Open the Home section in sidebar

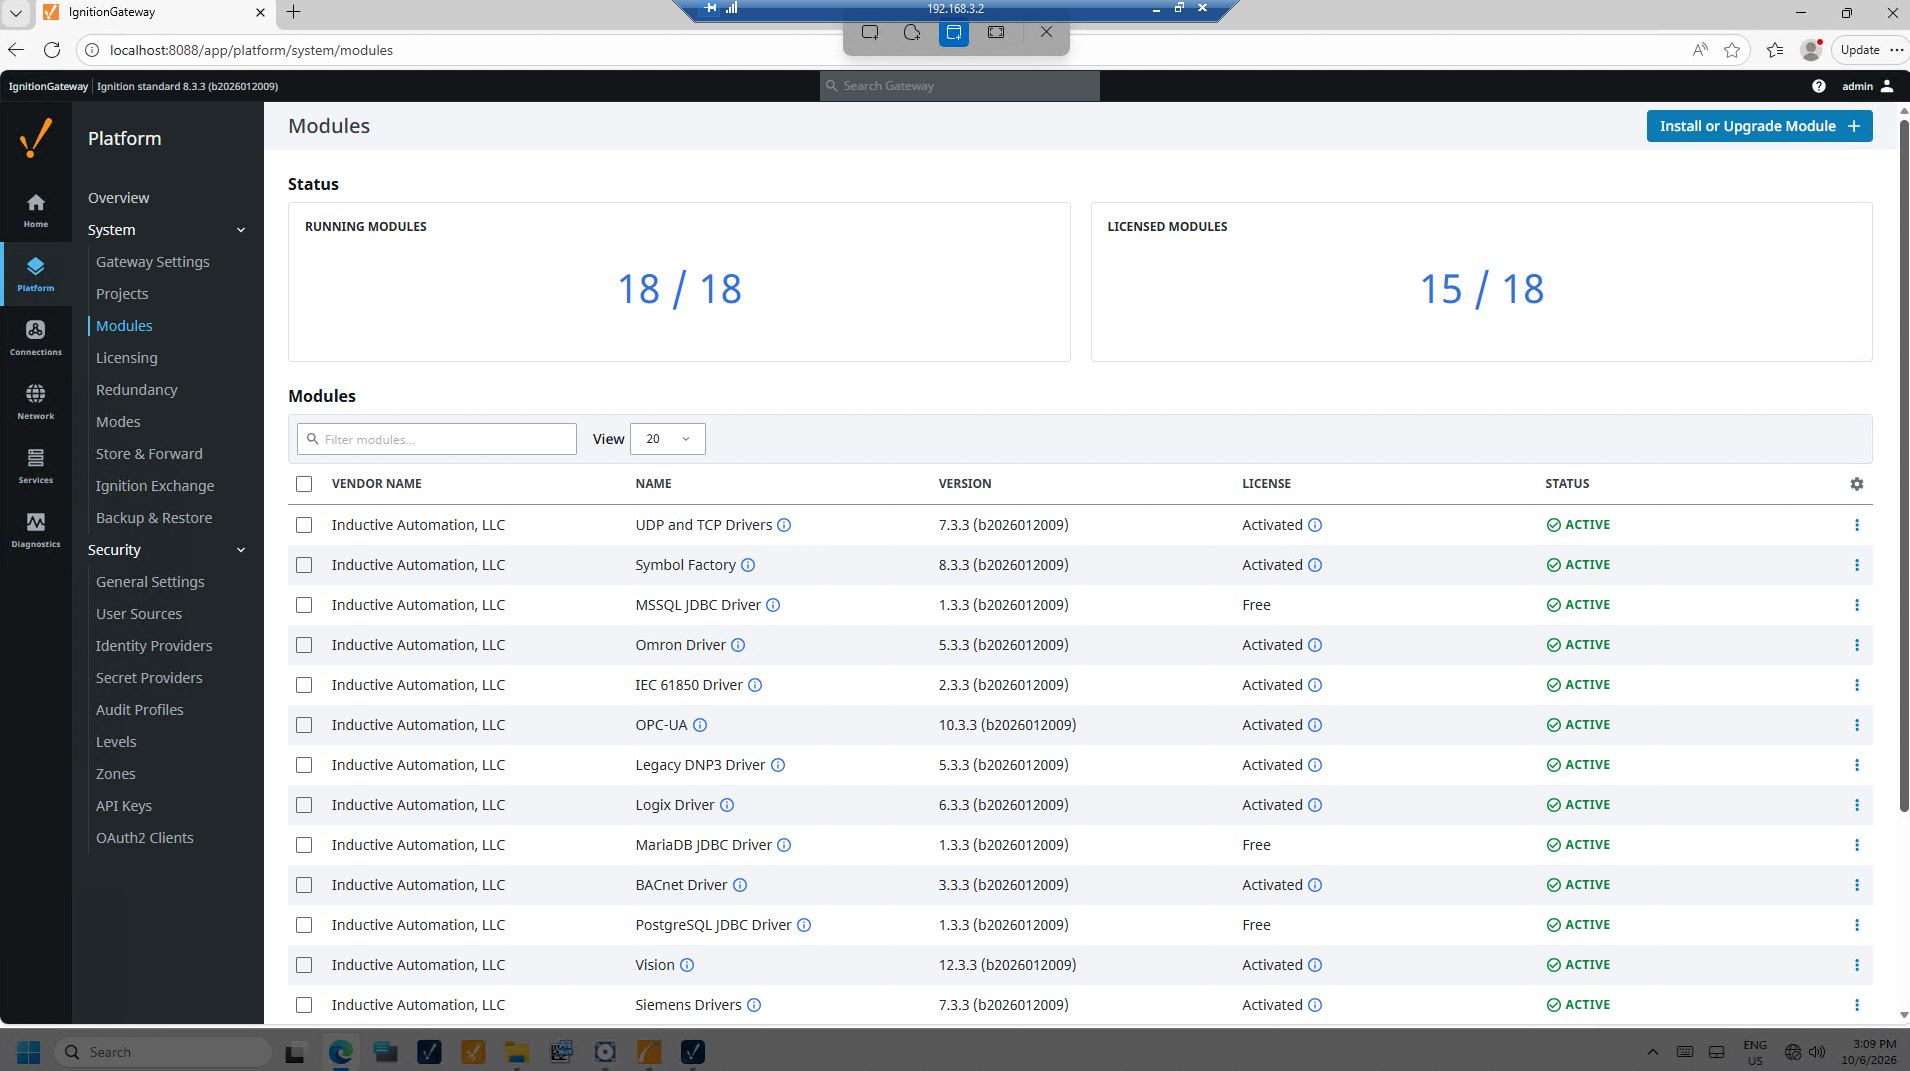(x=36, y=210)
